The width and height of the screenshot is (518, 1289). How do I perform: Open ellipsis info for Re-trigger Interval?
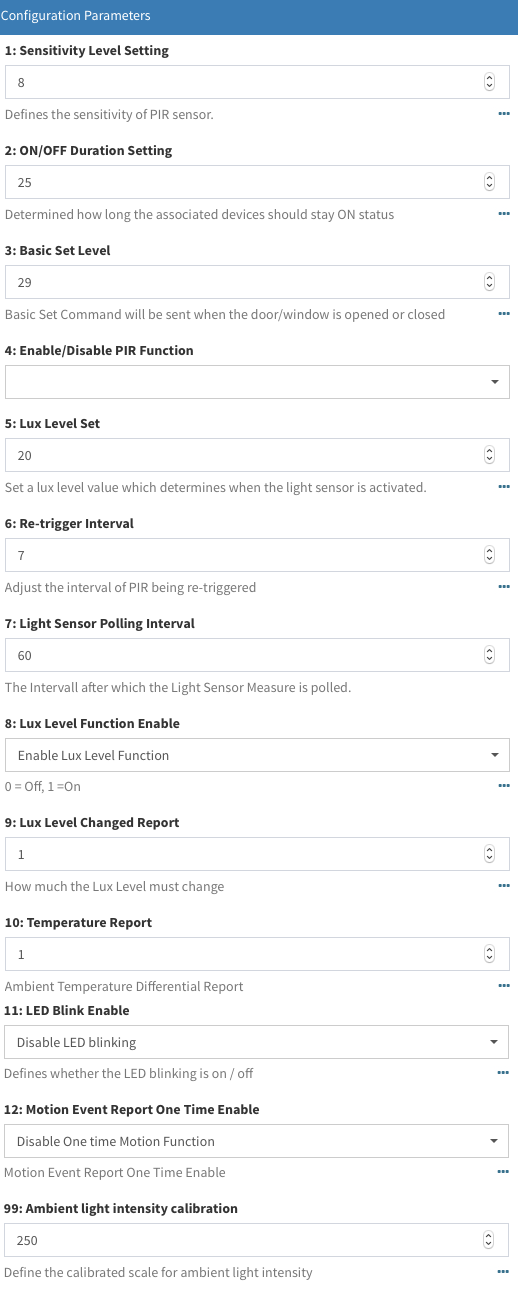(x=504, y=587)
